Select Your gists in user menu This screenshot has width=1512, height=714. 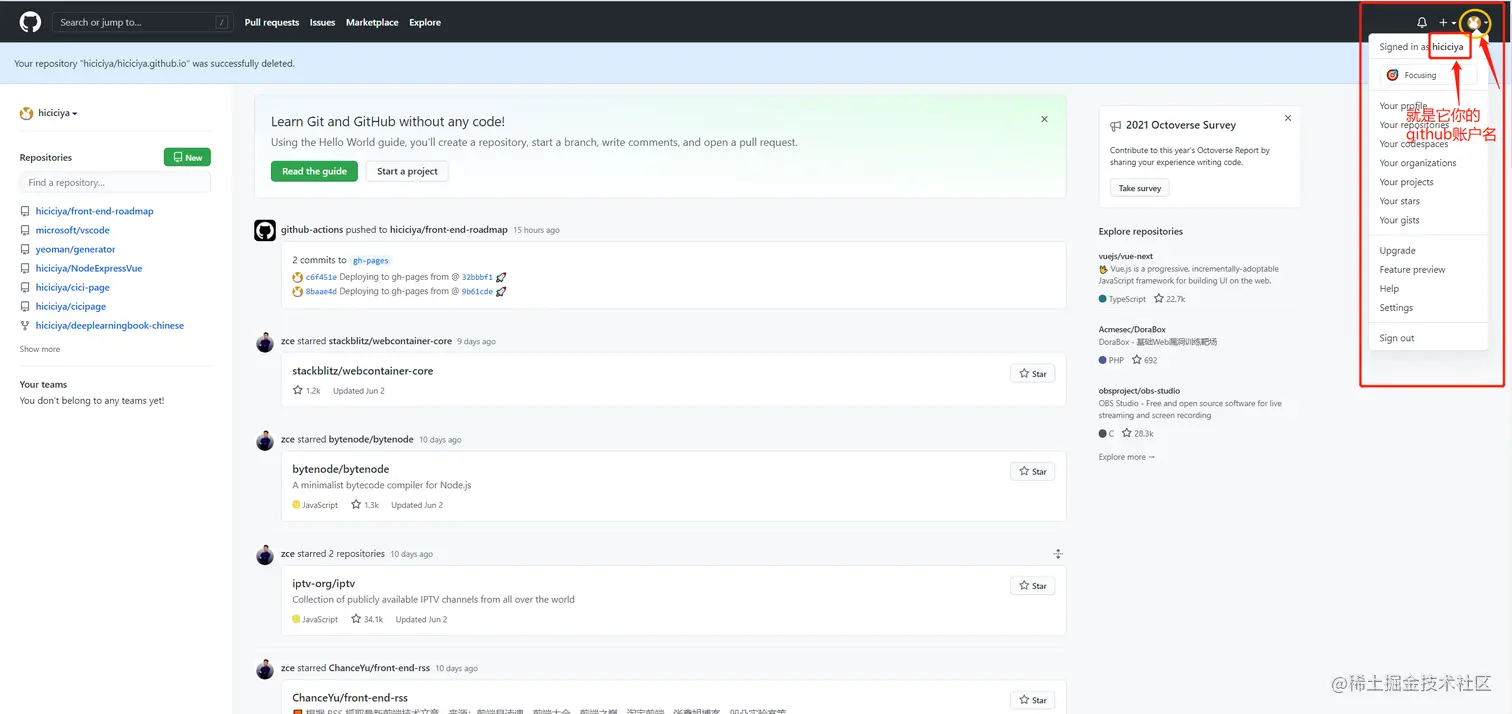(1400, 220)
